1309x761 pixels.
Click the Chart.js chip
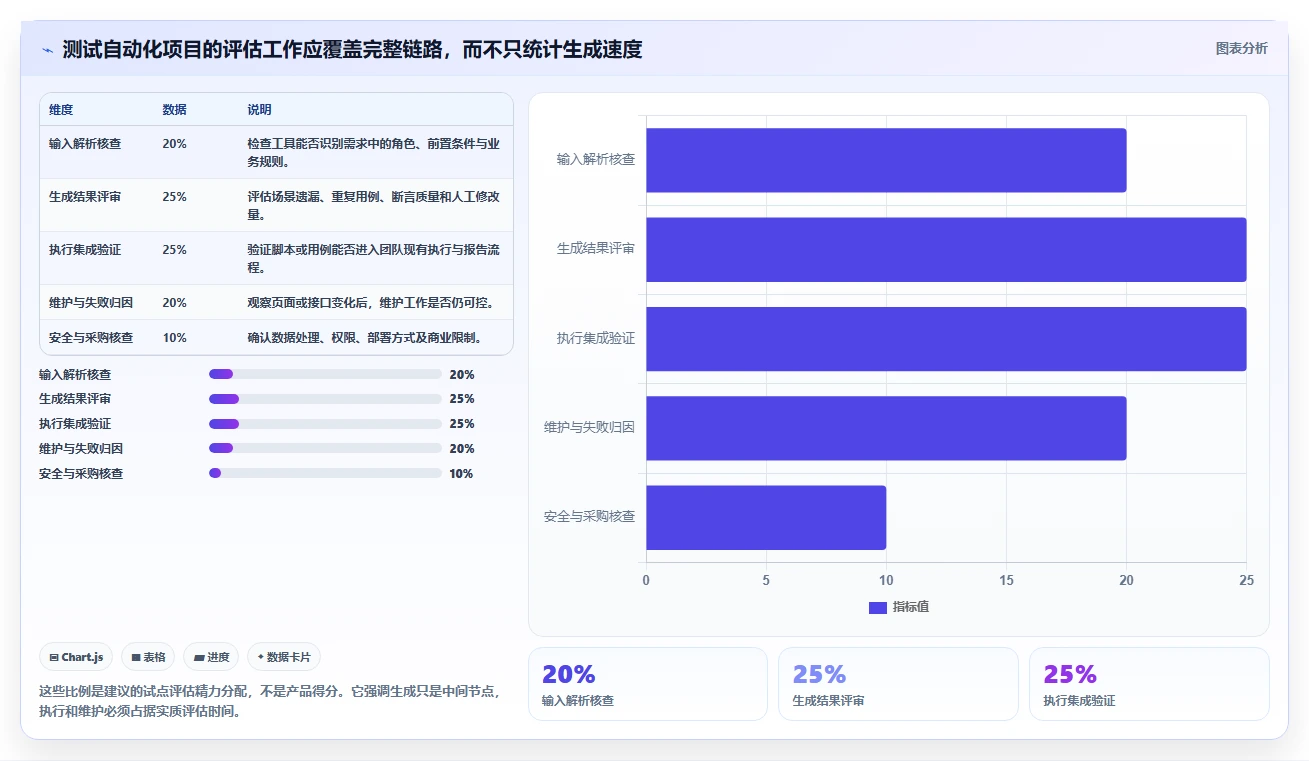tap(76, 657)
